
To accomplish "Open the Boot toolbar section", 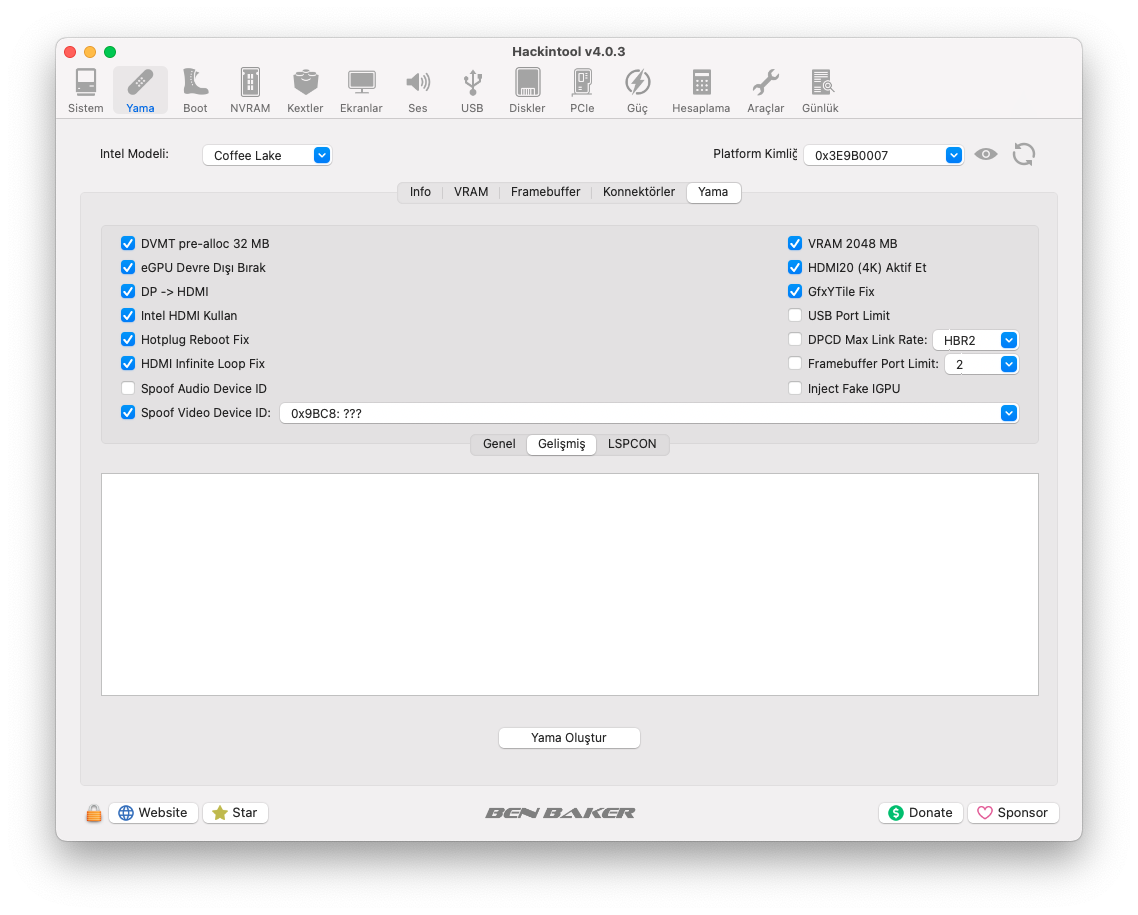I will [x=195, y=90].
